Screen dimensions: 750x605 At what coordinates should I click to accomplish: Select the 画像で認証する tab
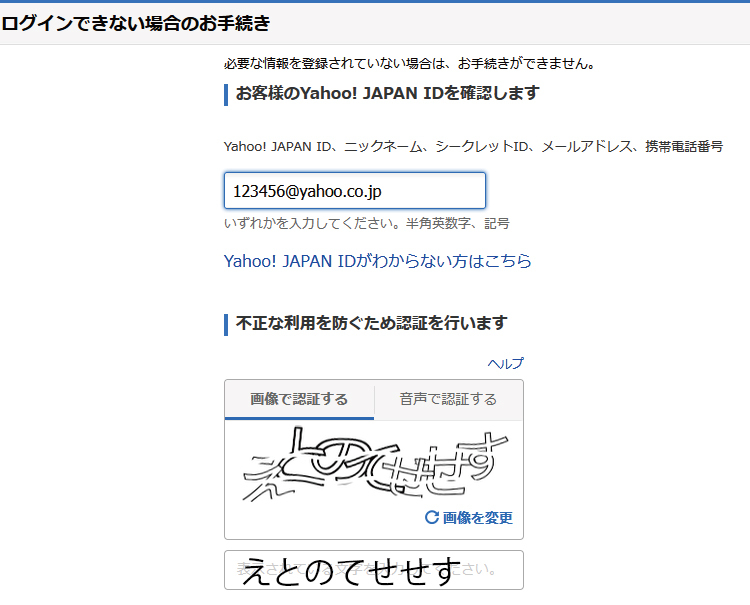299,399
